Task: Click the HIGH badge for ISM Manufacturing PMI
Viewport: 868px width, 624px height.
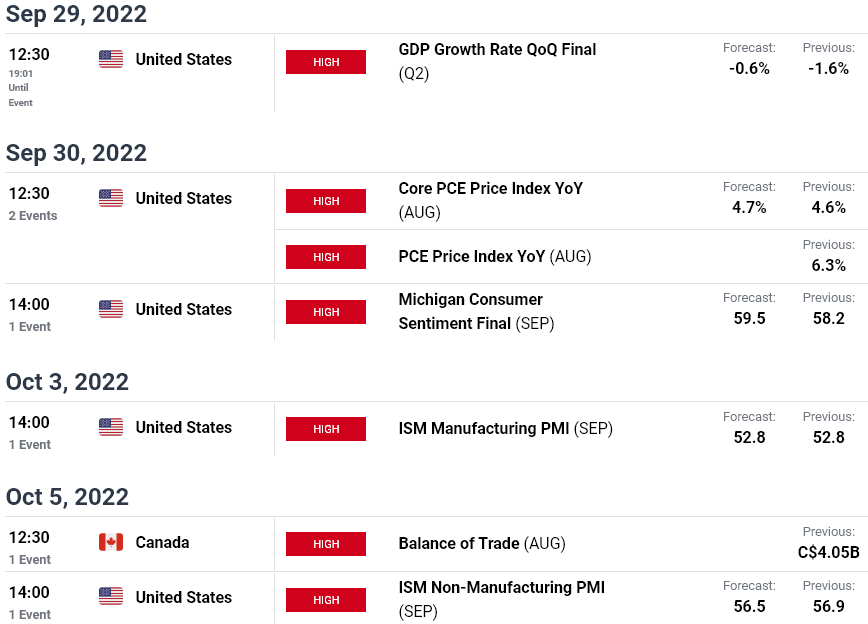Action: pos(326,429)
